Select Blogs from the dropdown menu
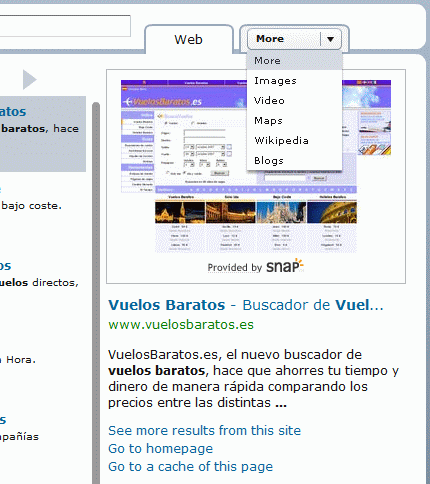The width and height of the screenshot is (430, 484). (x=294, y=161)
